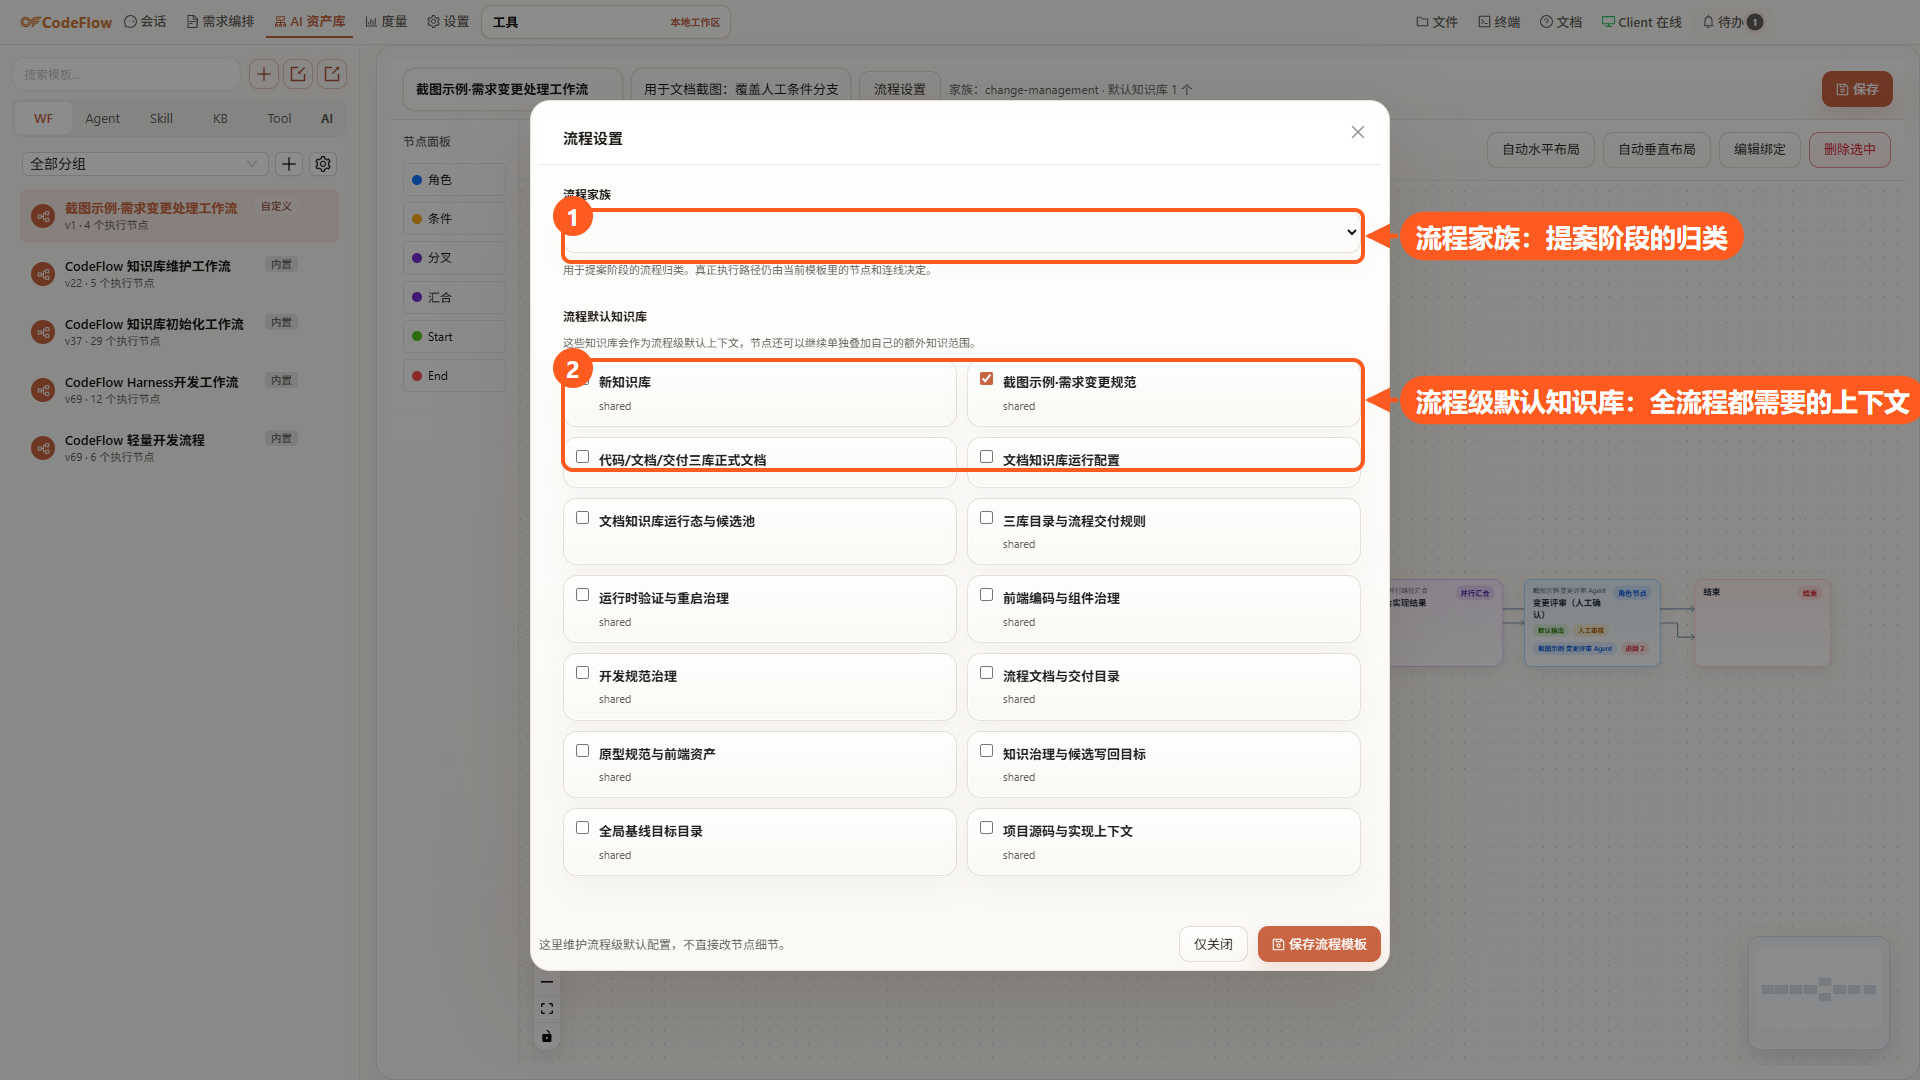Viewport: 1920px width, 1080px height.
Task: Open 终端 in the top bar
Action: coord(1499,22)
